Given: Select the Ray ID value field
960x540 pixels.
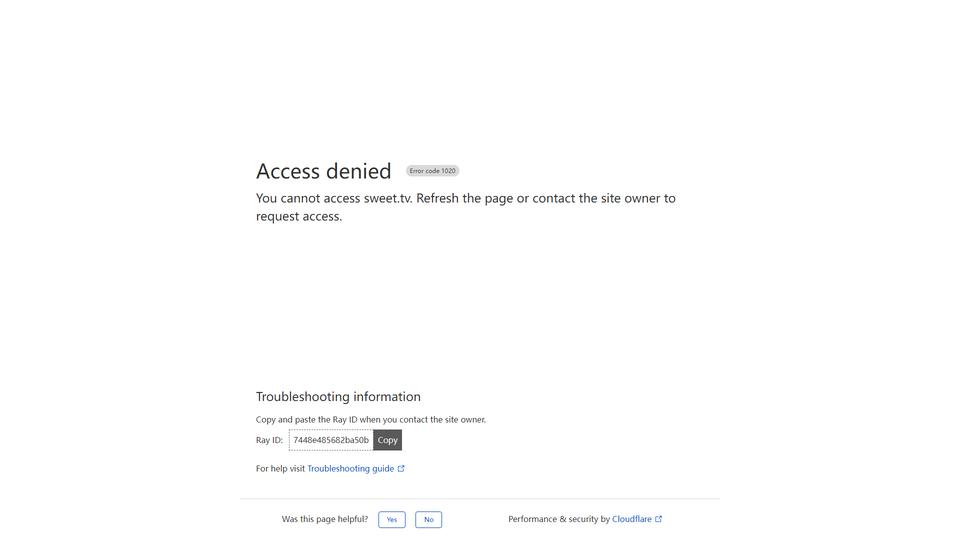Looking at the screenshot, I should pyautogui.click(x=331, y=440).
